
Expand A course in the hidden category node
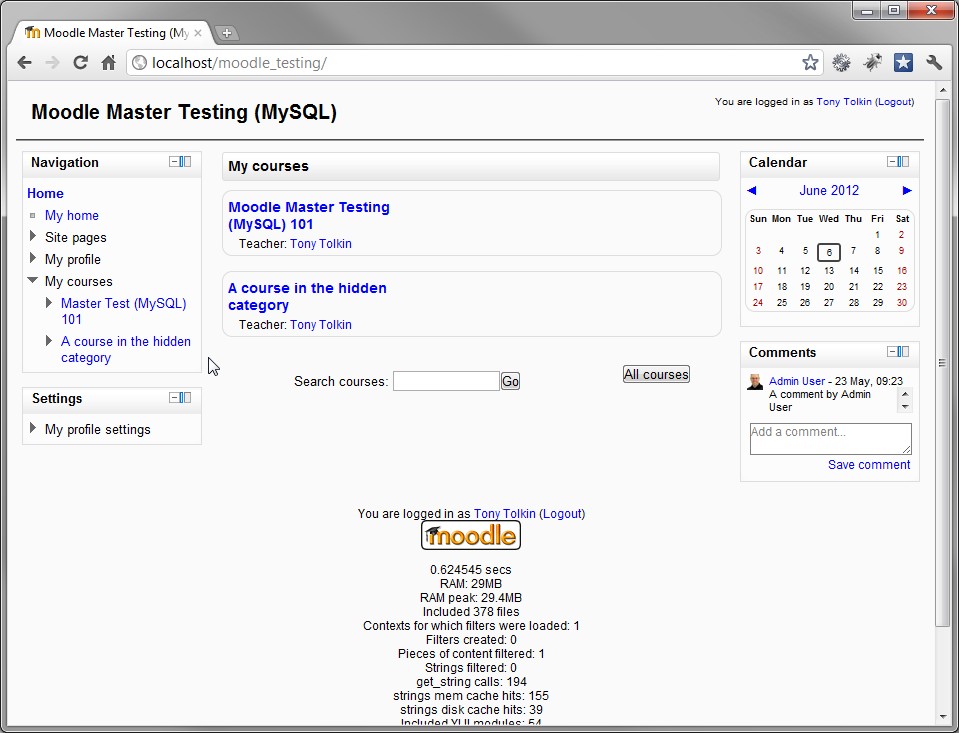click(x=49, y=340)
